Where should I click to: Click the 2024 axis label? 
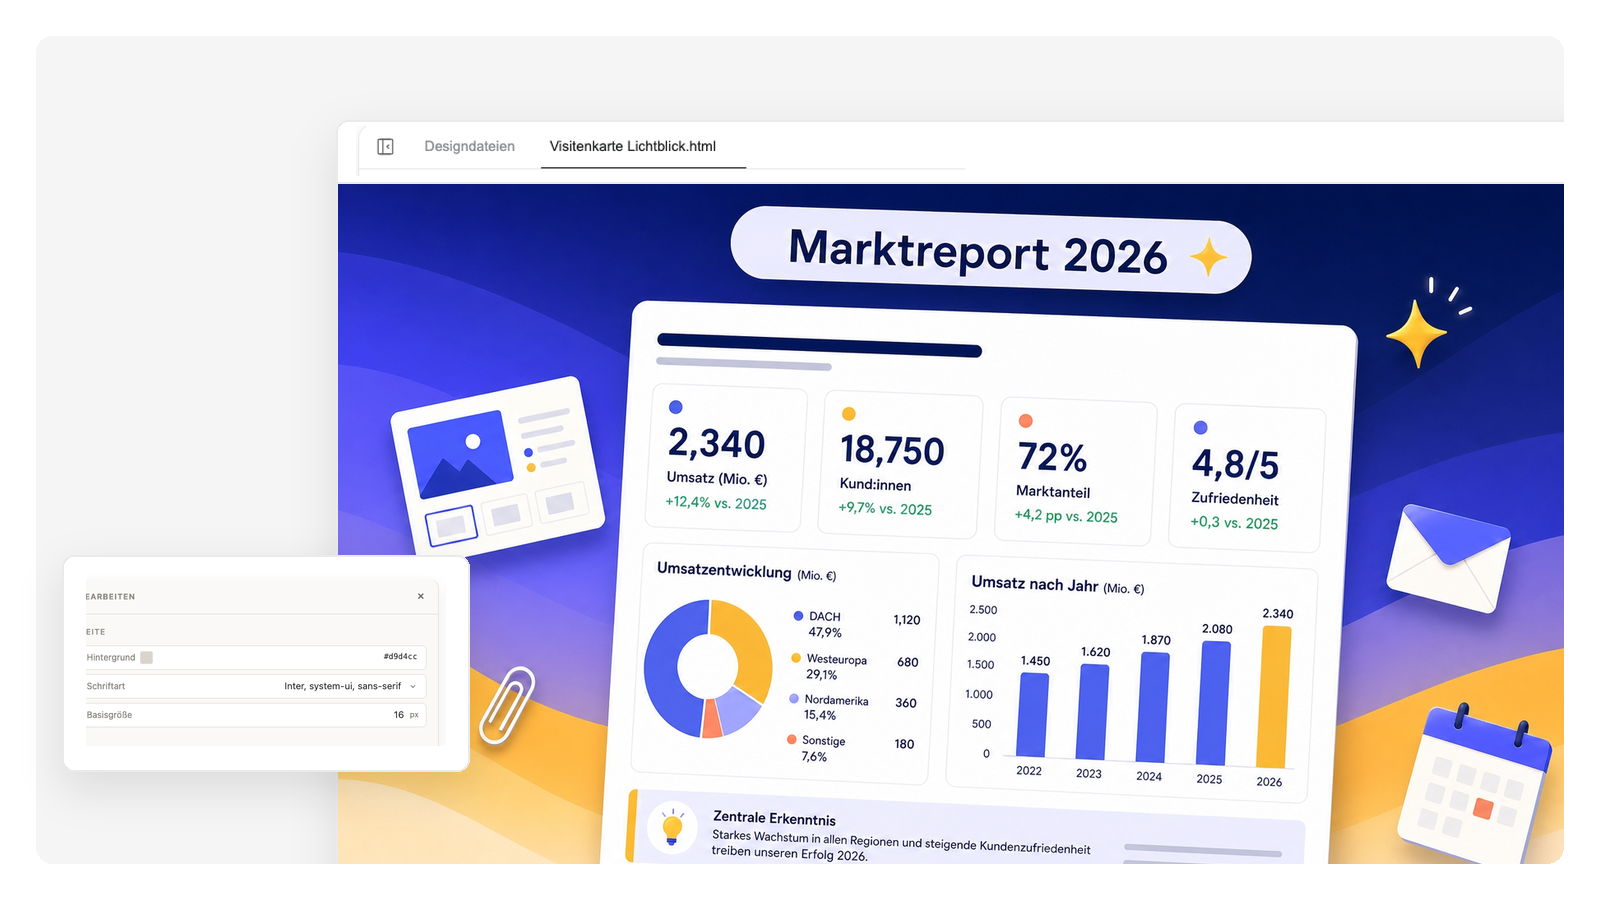1149,776
